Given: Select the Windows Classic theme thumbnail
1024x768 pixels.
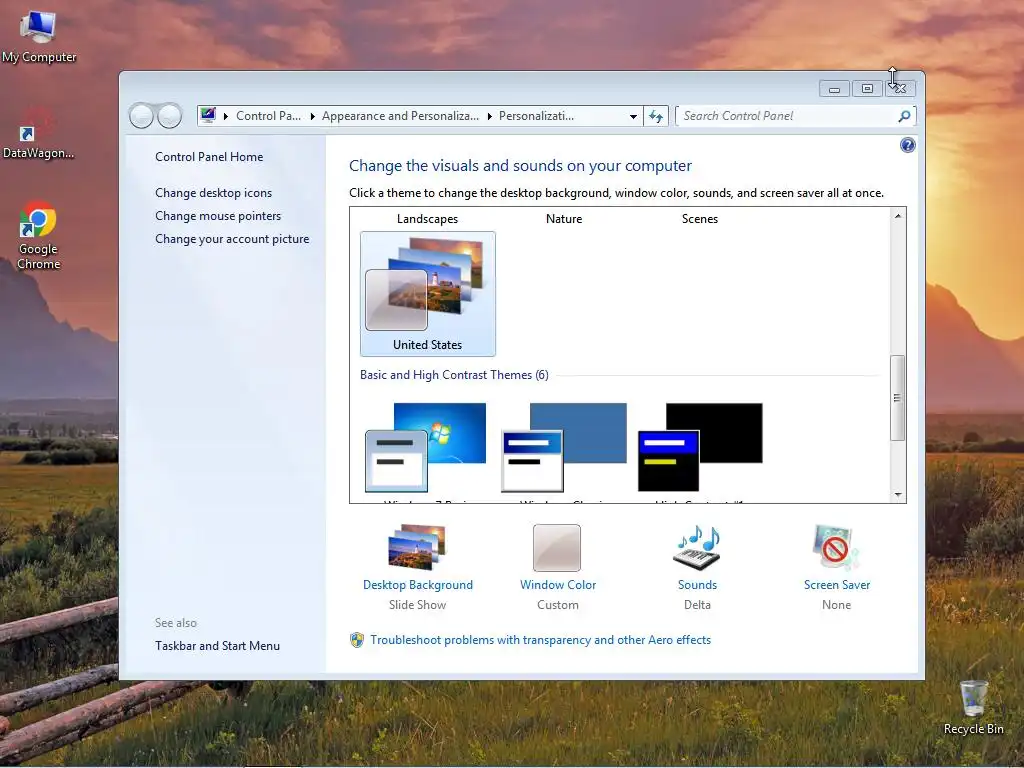Looking at the screenshot, I should [564, 447].
